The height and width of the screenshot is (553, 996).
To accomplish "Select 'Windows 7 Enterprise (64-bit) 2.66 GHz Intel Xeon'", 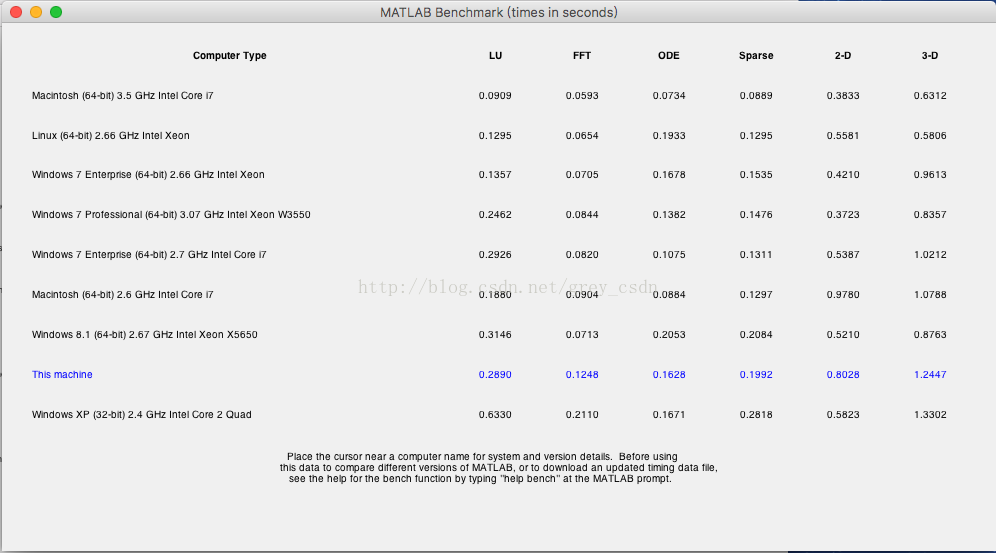I will pyautogui.click(x=148, y=175).
